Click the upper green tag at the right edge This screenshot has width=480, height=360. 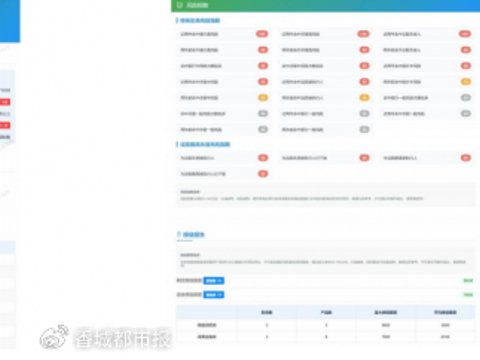click(468, 281)
